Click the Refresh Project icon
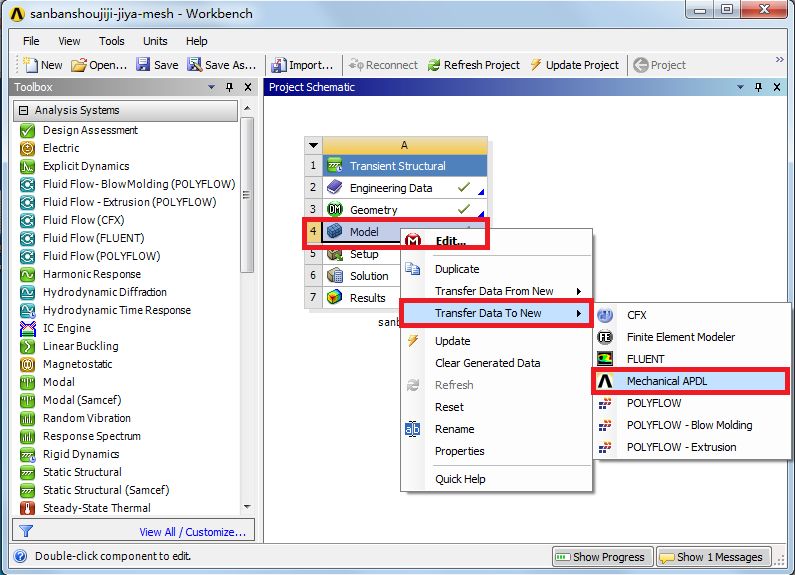This screenshot has width=795, height=575. tap(434, 65)
